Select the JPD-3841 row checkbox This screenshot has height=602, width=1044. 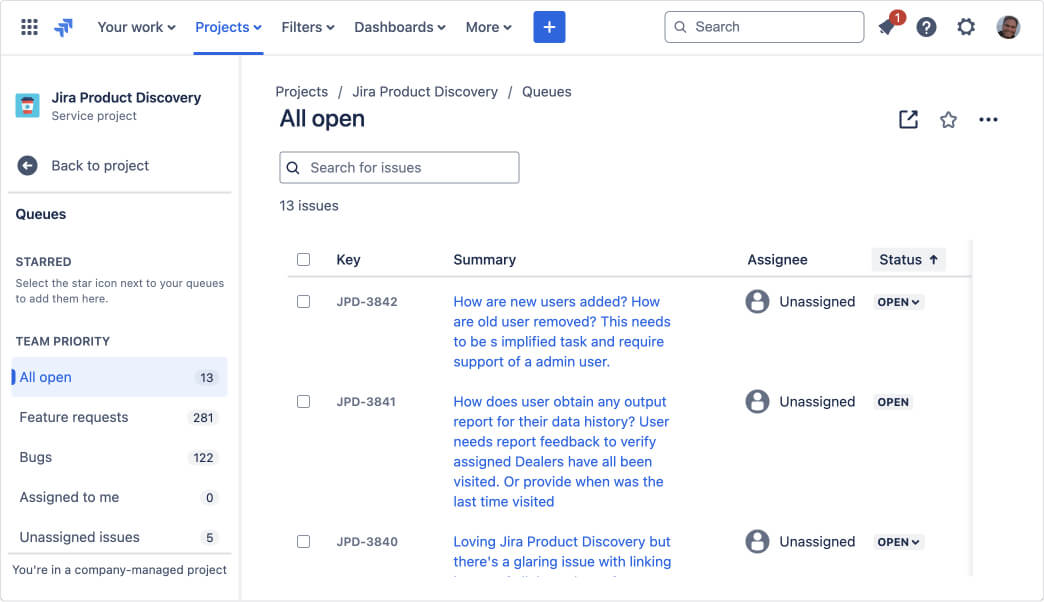pyautogui.click(x=304, y=402)
